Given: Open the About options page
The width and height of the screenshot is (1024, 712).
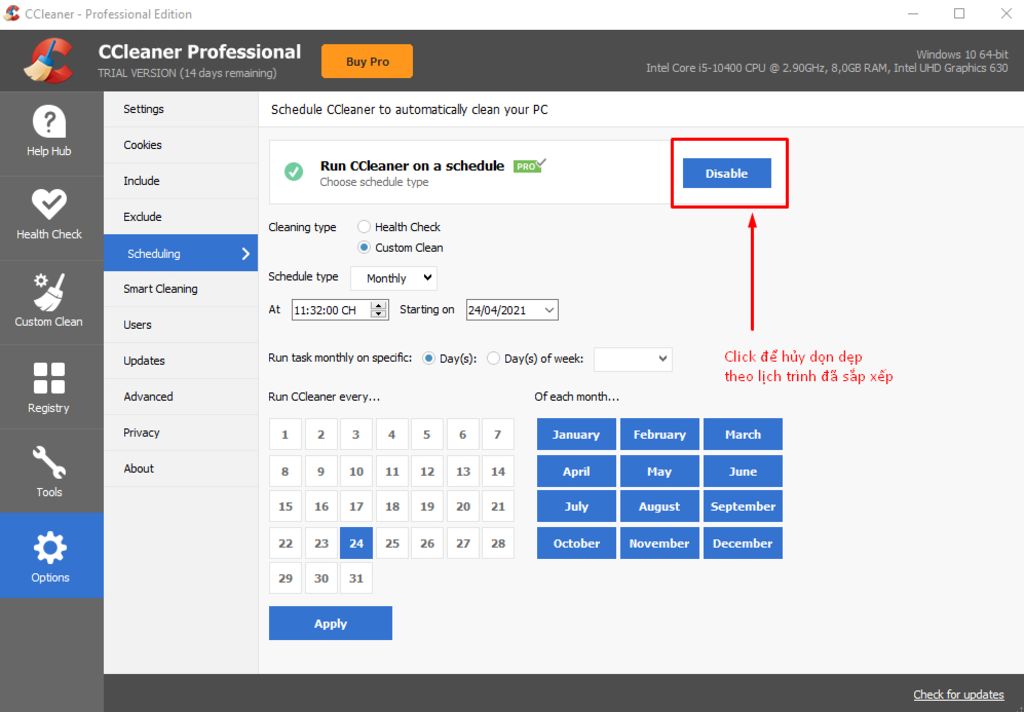Looking at the screenshot, I should (181, 468).
